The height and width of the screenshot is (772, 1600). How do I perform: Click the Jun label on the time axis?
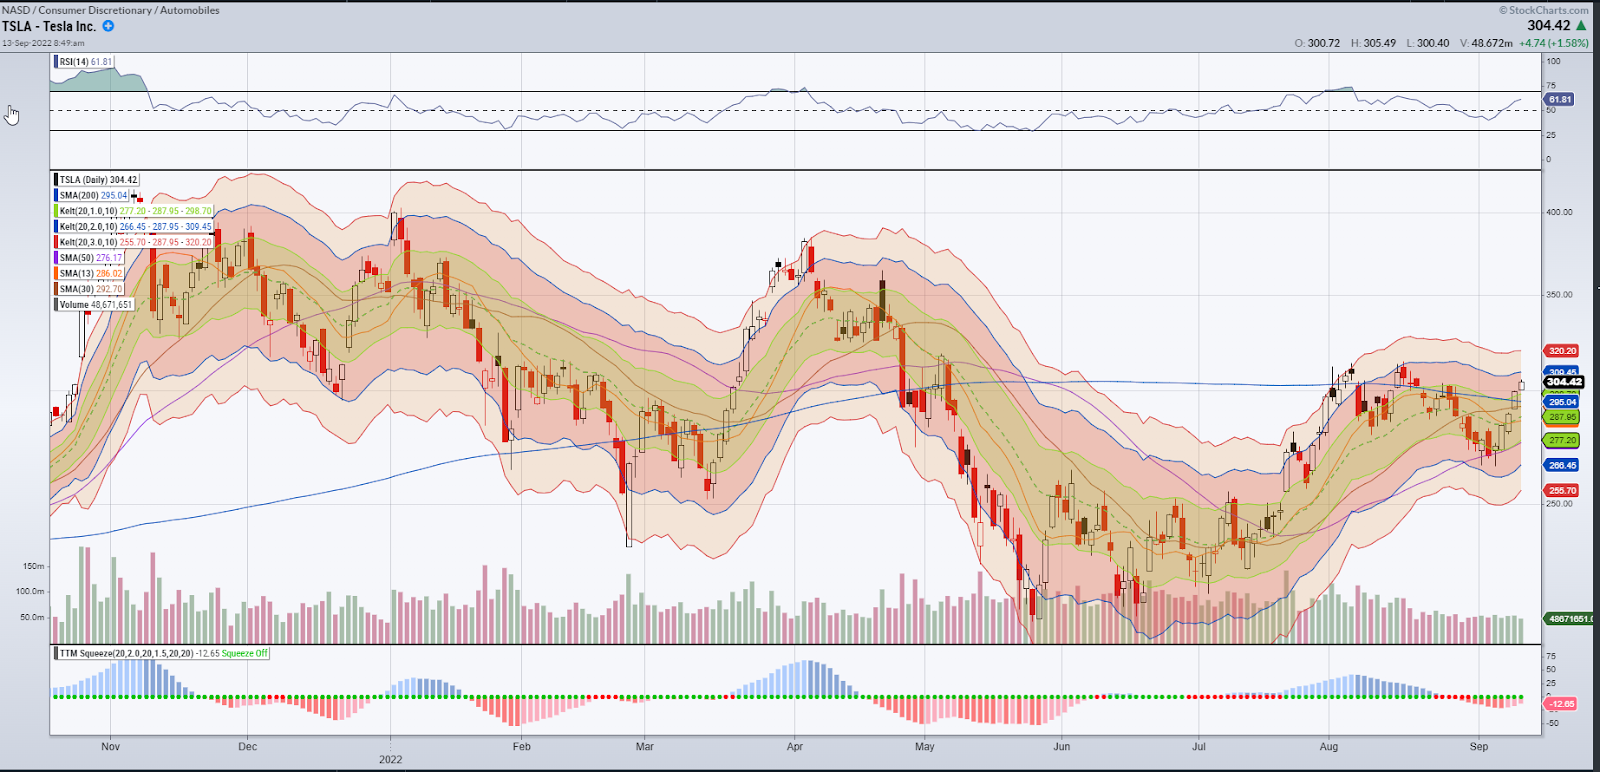(x=1062, y=747)
